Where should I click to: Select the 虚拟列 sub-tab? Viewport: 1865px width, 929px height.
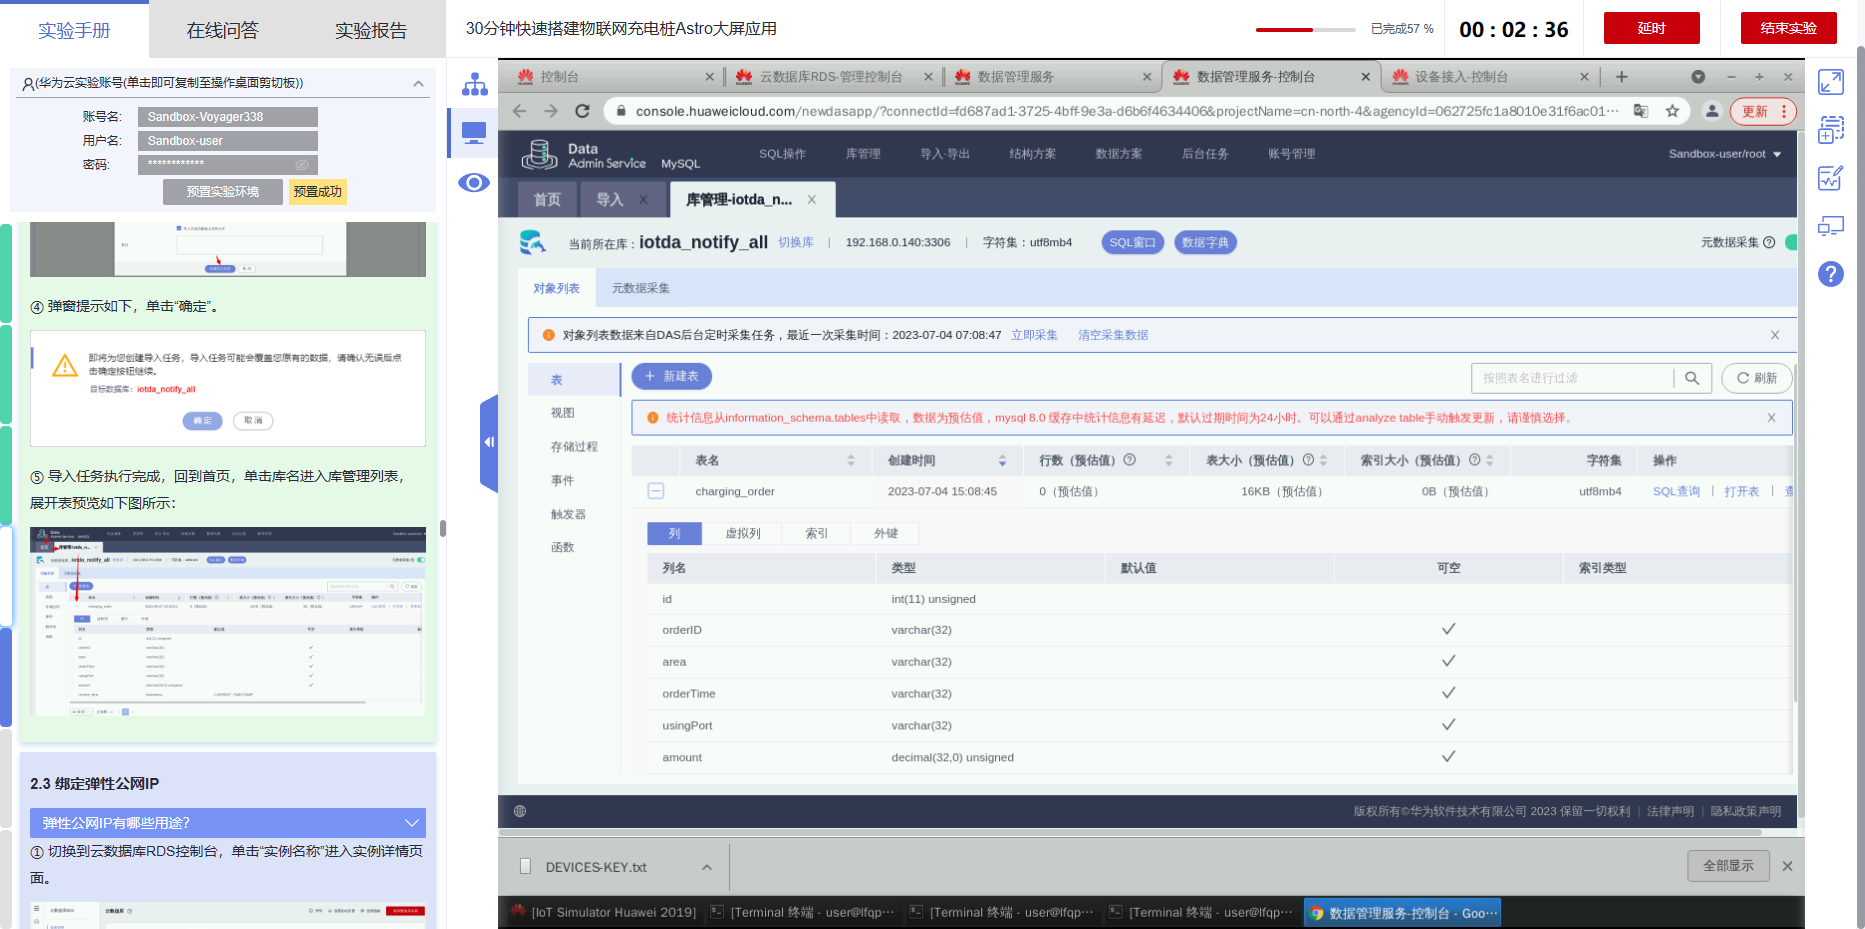pos(743,534)
